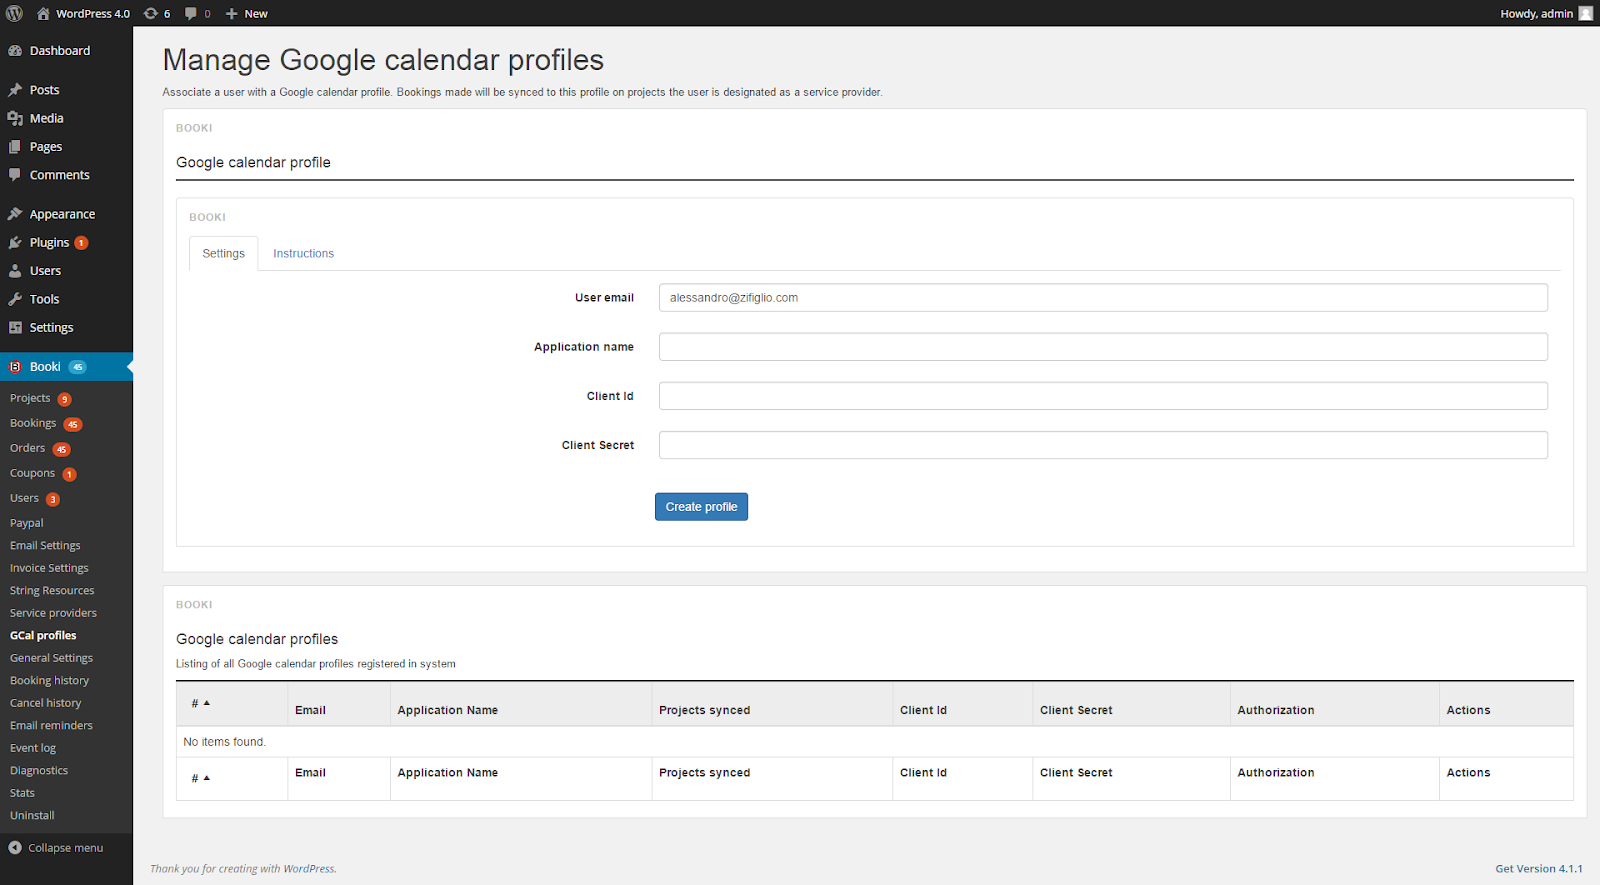Click the Tools wrench icon

click(x=15, y=299)
